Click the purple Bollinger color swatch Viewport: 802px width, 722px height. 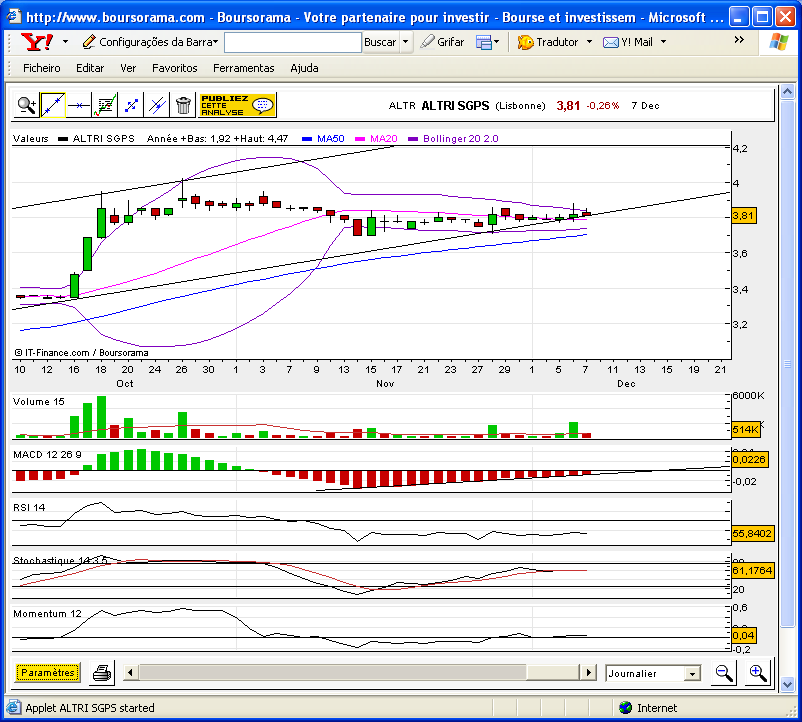[x=413, y=139]
